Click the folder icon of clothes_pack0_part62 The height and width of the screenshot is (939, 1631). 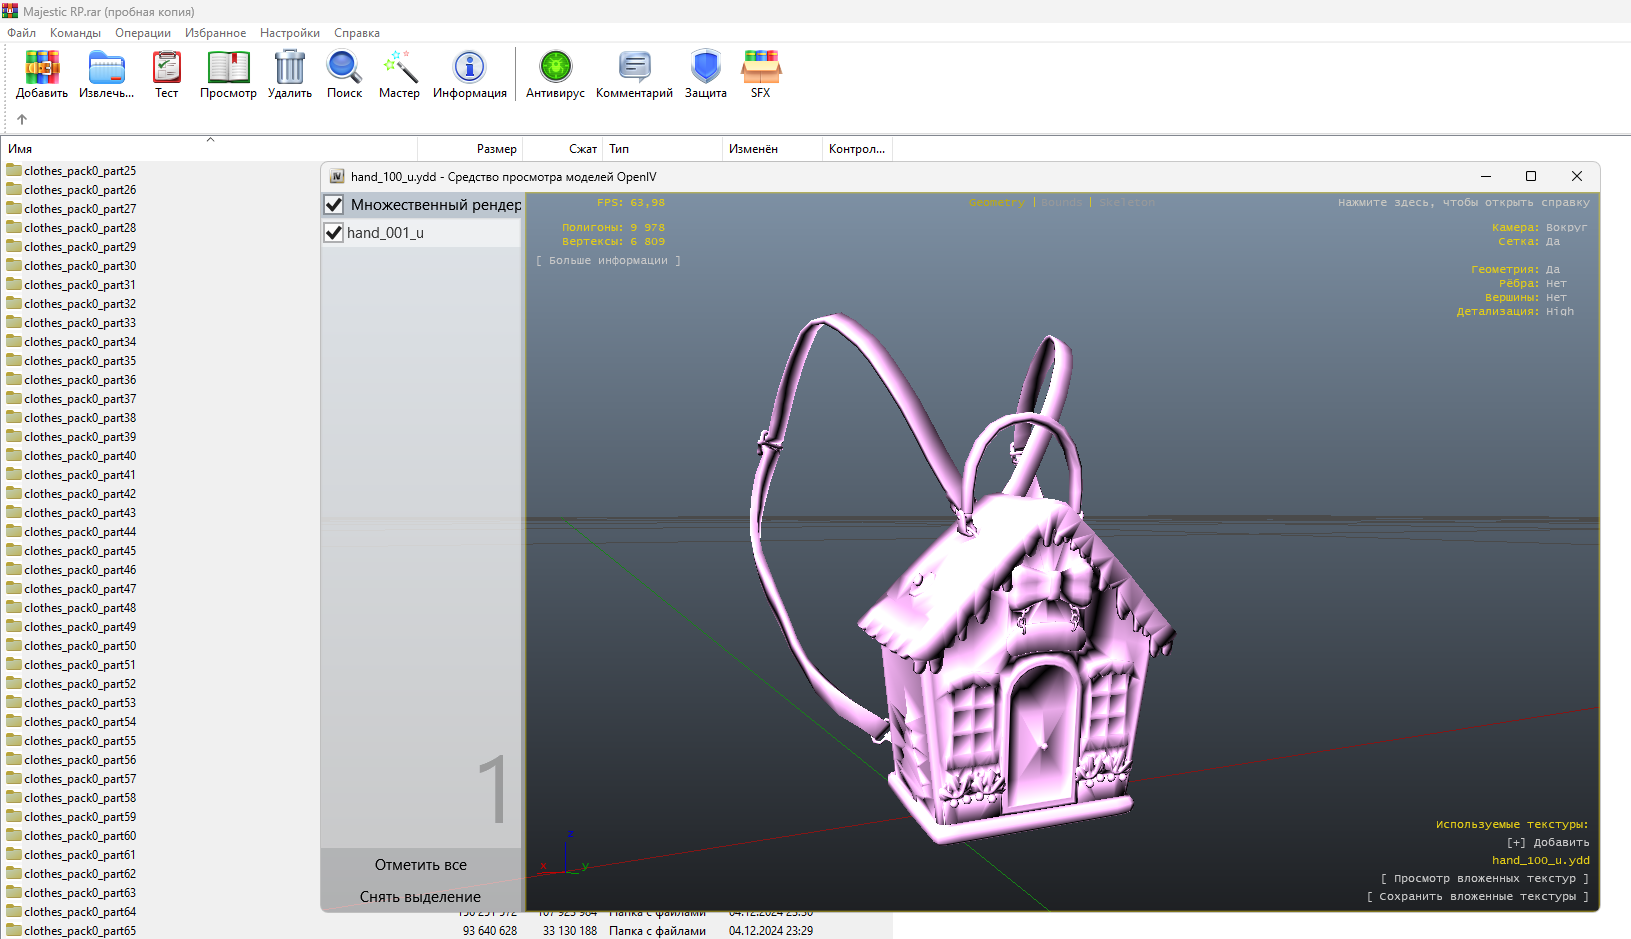coord(14,873)
